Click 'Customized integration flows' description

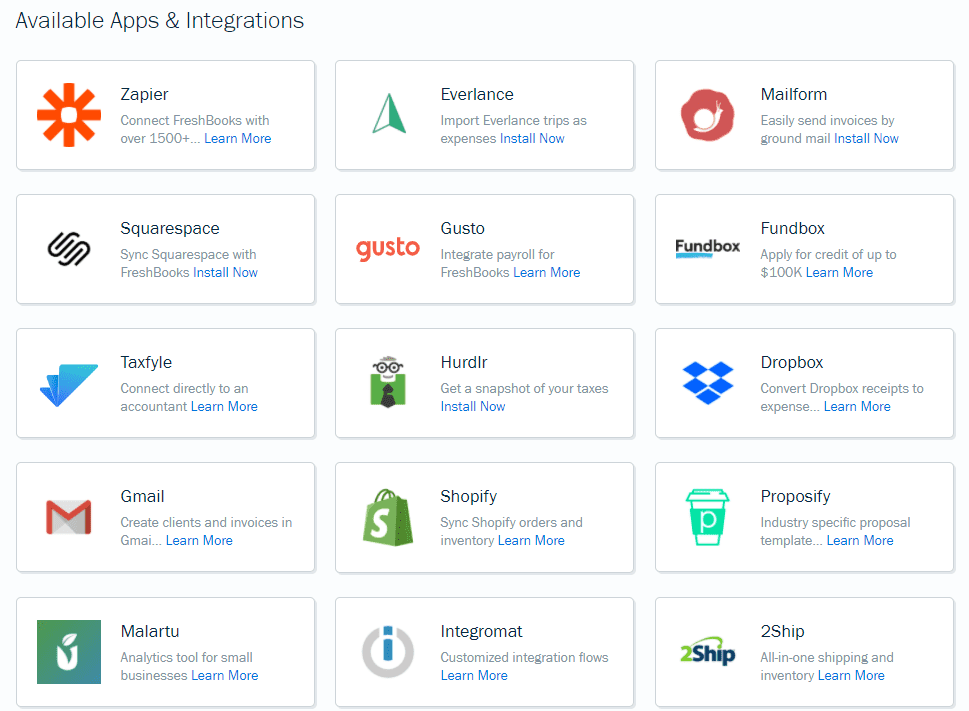pos(524,657)
